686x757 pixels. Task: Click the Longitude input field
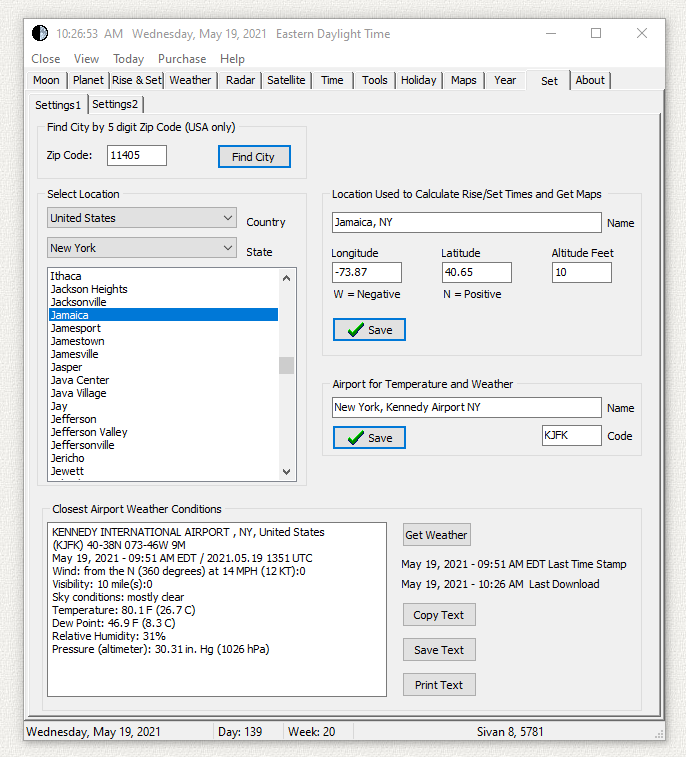[367, 272]
